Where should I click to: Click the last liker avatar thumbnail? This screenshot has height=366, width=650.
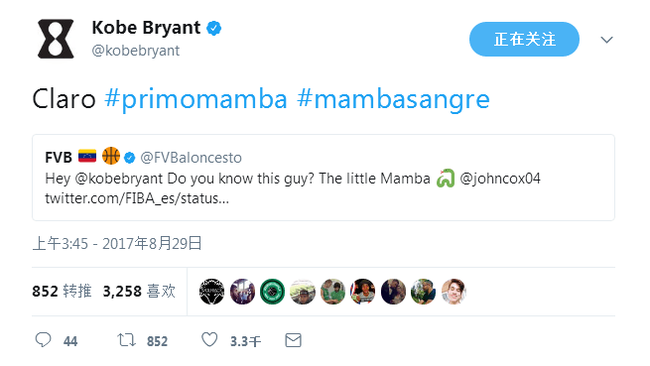click(x=454, y=292)
